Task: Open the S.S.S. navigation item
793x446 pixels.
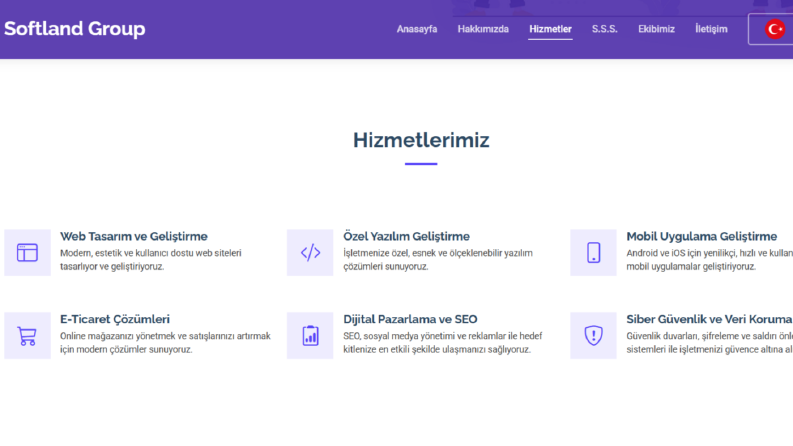Action: pyautogui.click(x=604, y=29)
